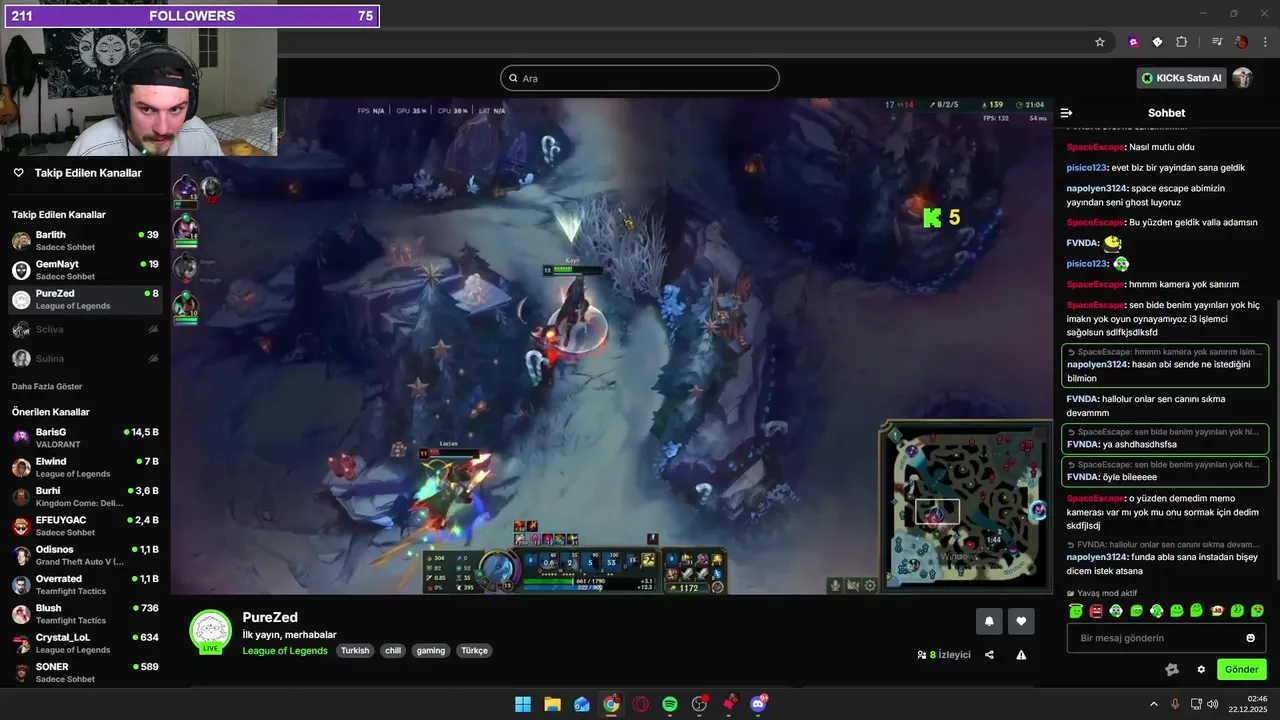Click League of Legends category link
Screen dimensions: 1280x720
tap(285, 650)
